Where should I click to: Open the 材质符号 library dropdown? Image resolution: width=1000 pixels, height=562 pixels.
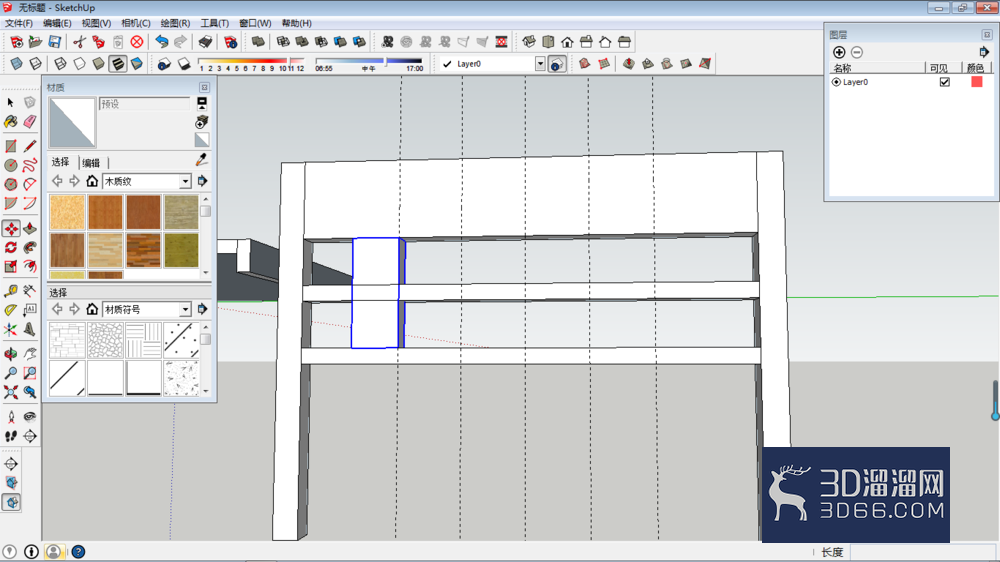tap(185, 309)
